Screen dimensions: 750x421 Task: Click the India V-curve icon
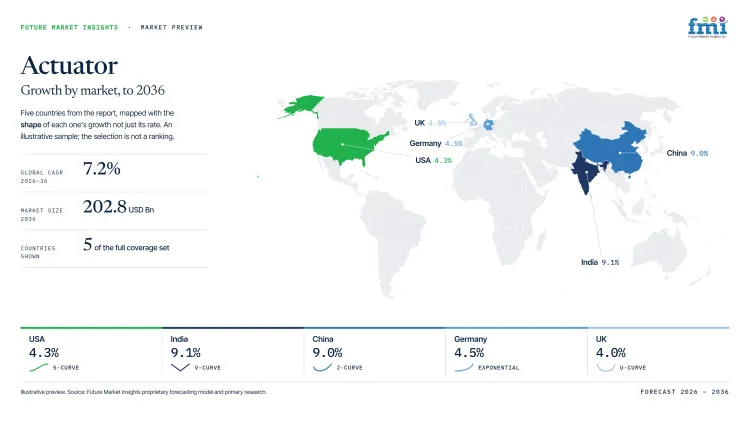point(180,367)
